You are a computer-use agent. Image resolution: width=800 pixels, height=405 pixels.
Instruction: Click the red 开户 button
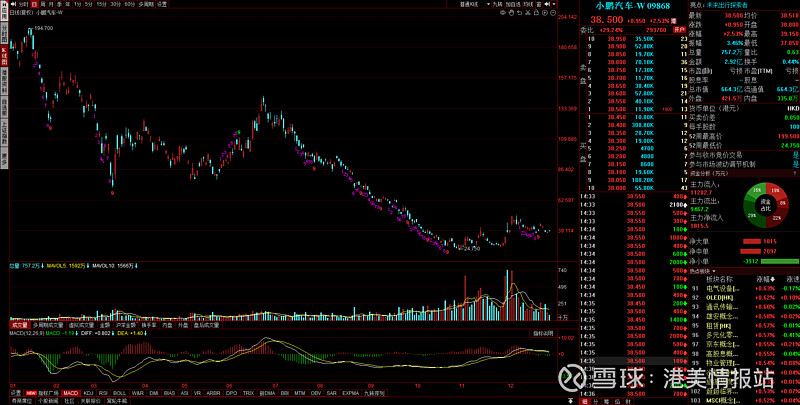[680, 30]
